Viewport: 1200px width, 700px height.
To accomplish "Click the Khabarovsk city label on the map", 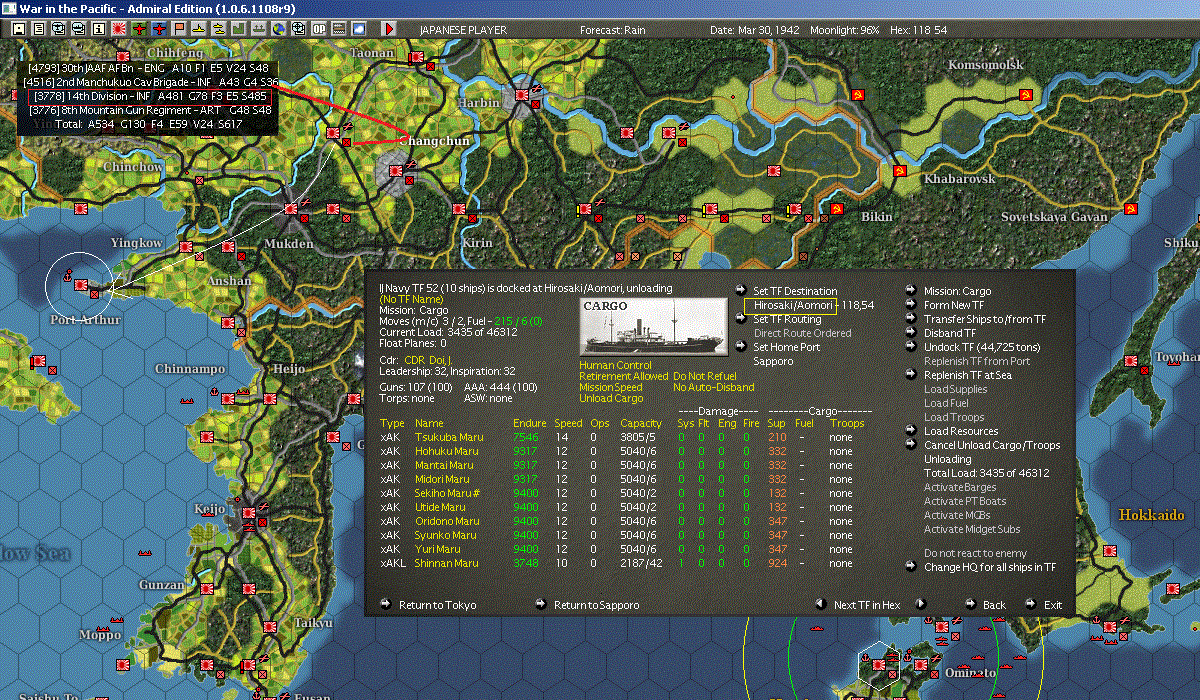I will [959, 178].
